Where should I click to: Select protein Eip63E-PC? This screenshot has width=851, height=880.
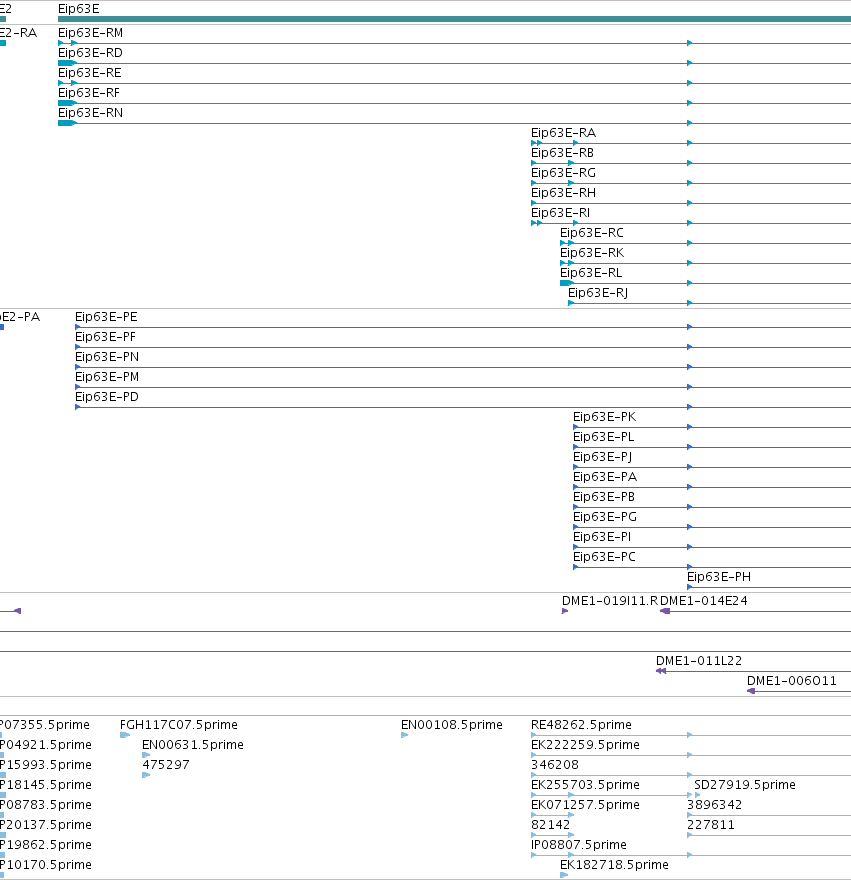[605, 557]
